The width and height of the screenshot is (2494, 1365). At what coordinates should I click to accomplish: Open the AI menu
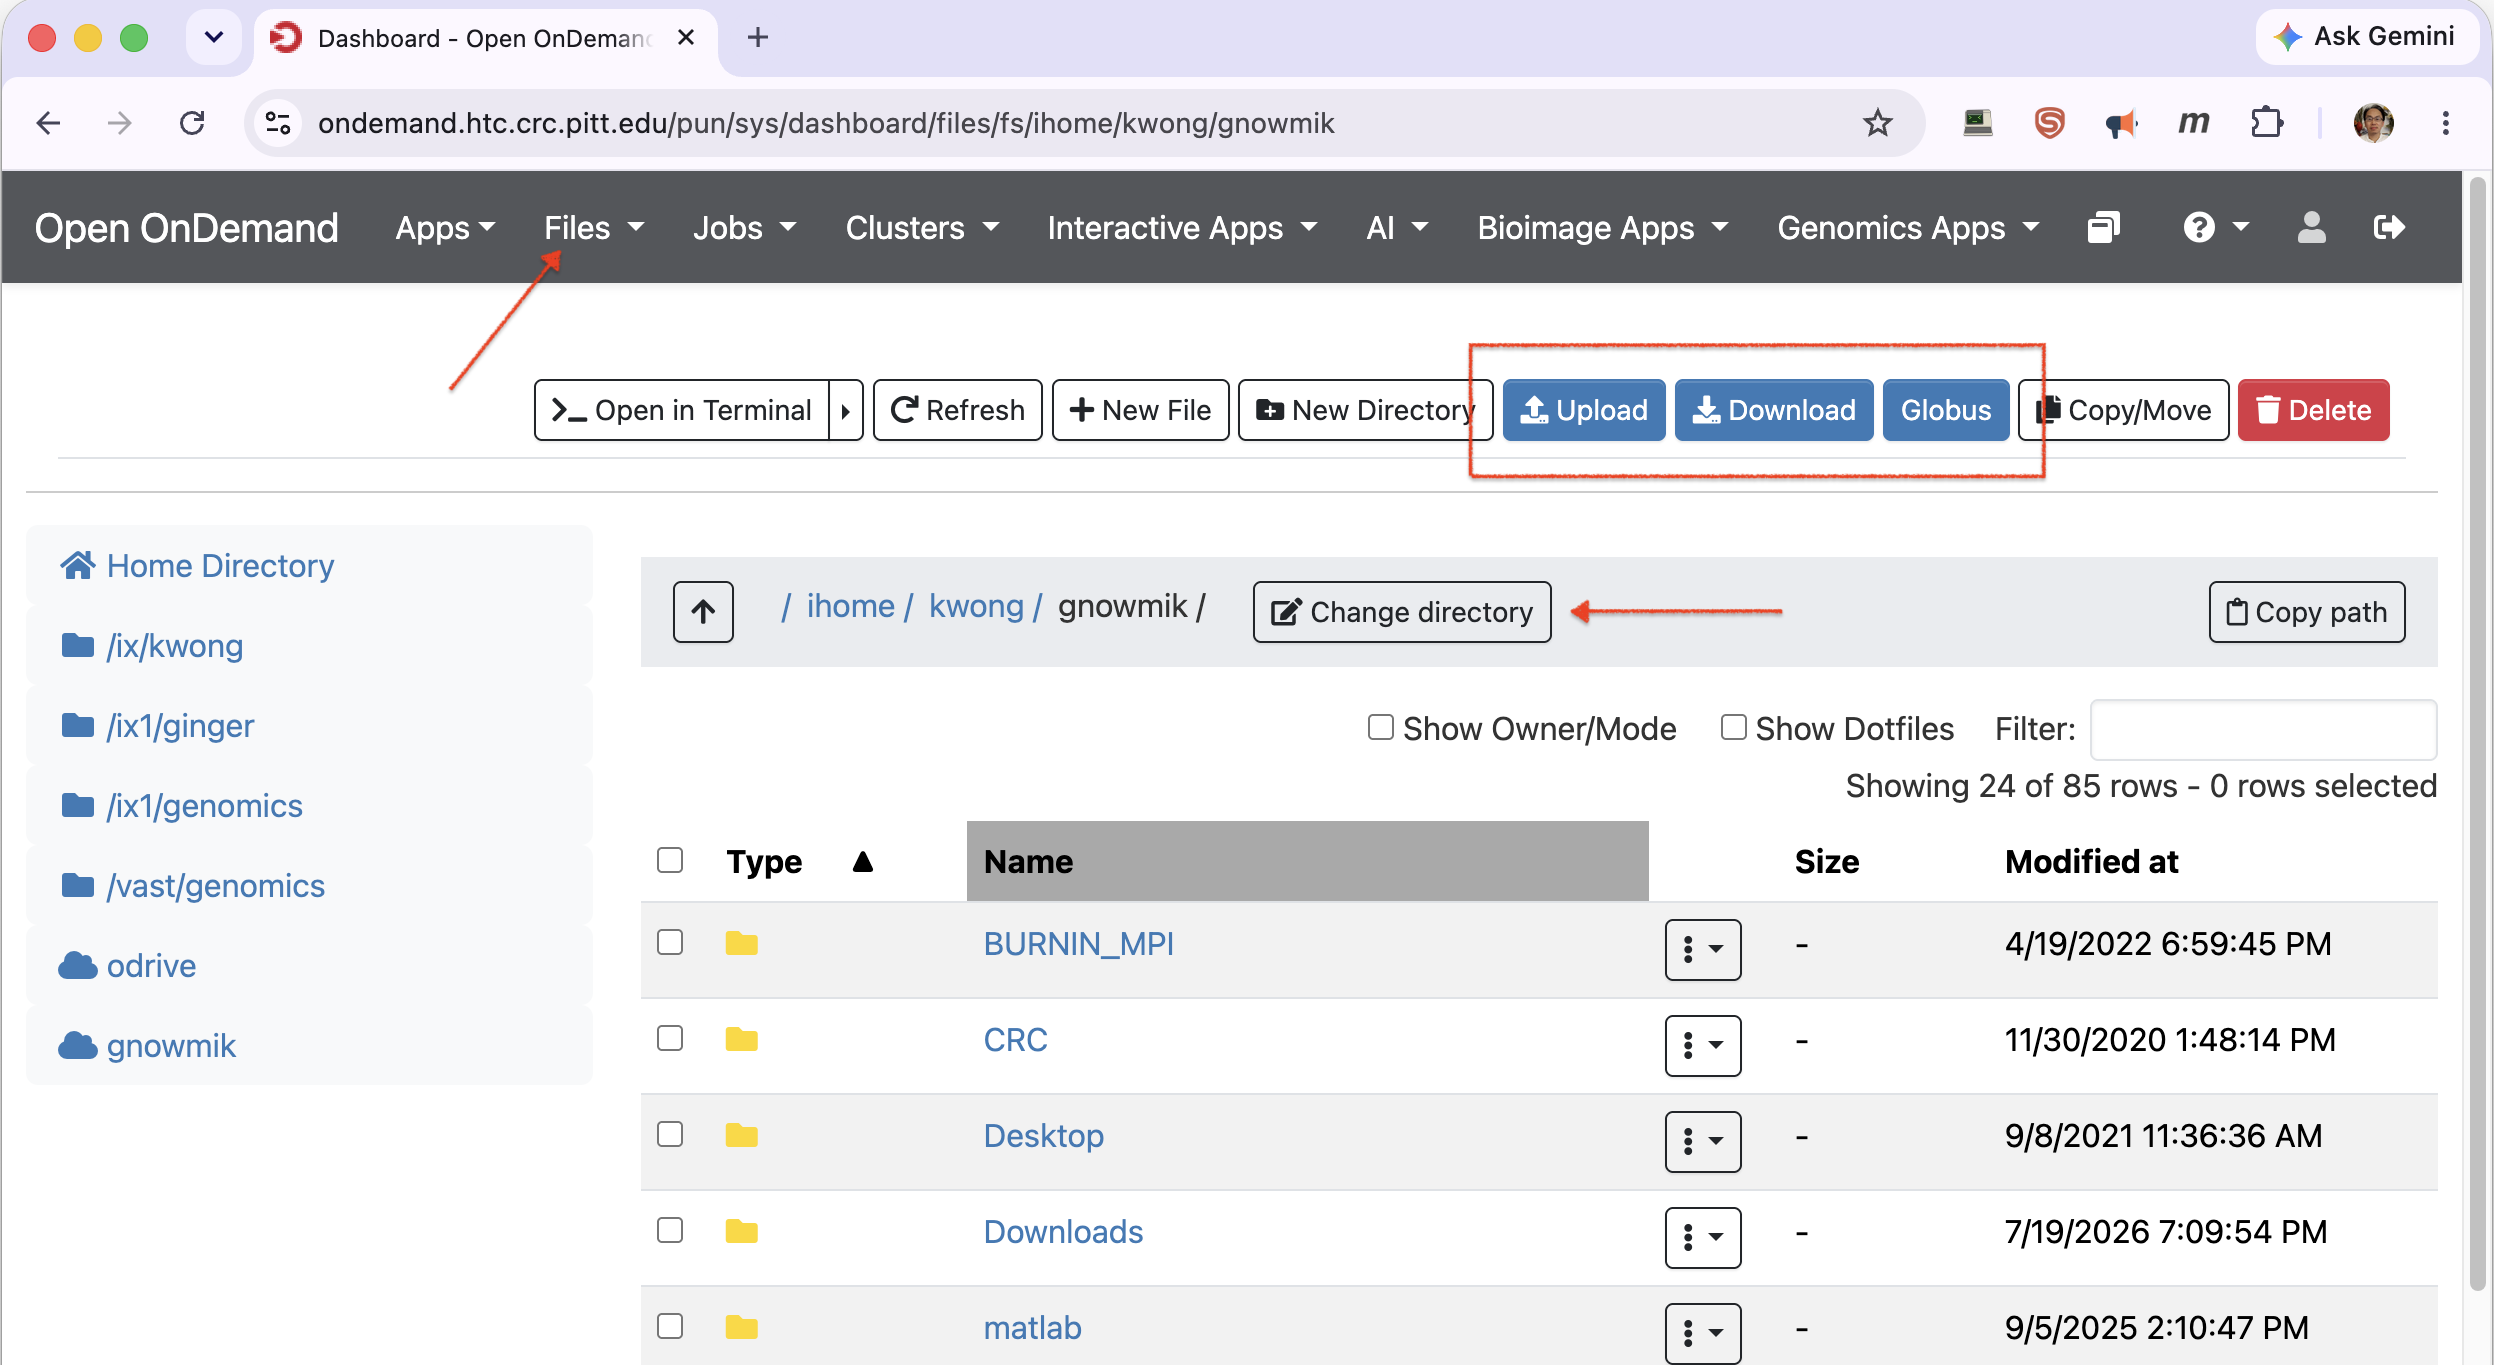tap(1397, 228)
